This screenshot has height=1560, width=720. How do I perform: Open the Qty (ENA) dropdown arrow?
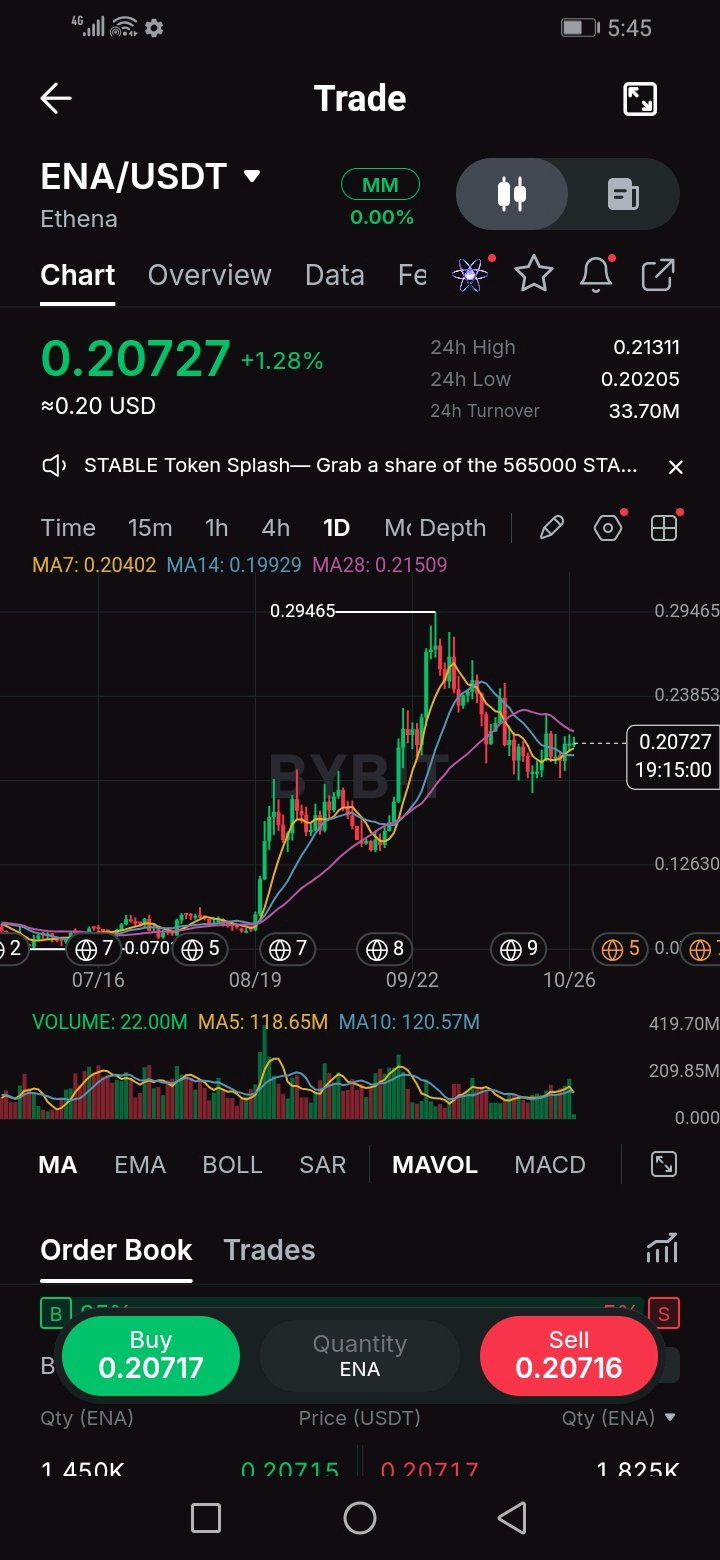[670, 1418]
